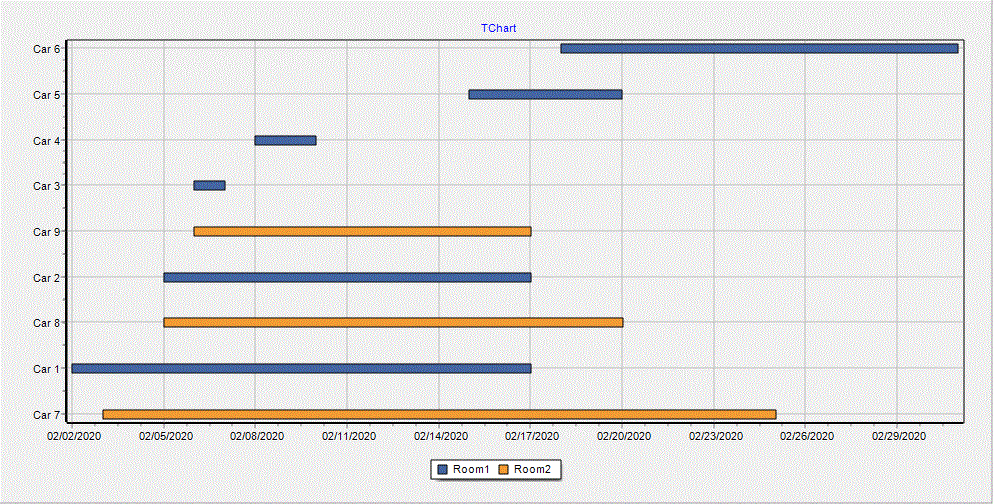Screen dimensions: 993x504
Task: Click the 02/05/2020 date label
Action: 165,436
